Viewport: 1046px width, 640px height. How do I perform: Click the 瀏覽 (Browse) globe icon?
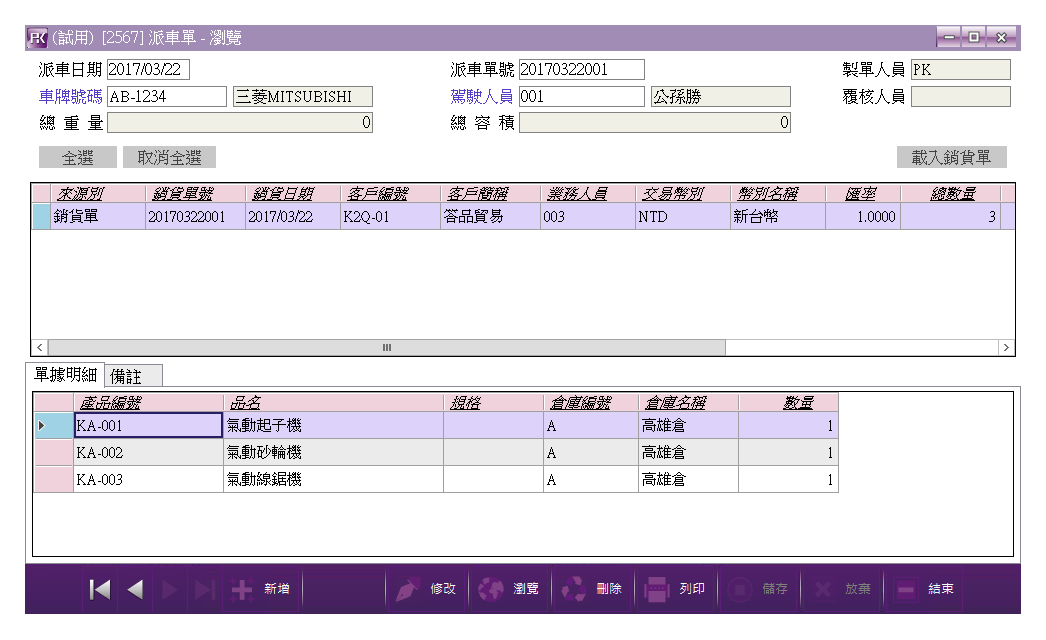click(490, 590)
